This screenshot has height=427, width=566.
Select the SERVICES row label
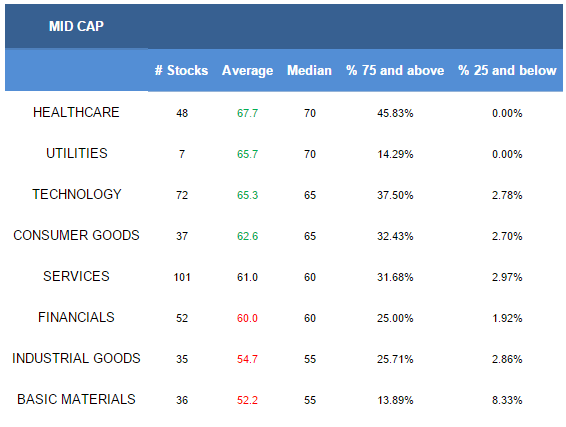pos(76,276)
